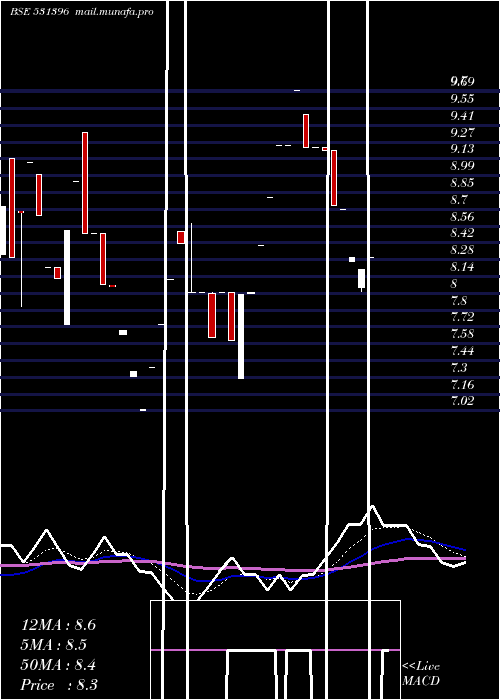The width and height of the screenshot is (500, 700).
Task: Select the 7.02 price axis label
Action: tap(462, 401)
